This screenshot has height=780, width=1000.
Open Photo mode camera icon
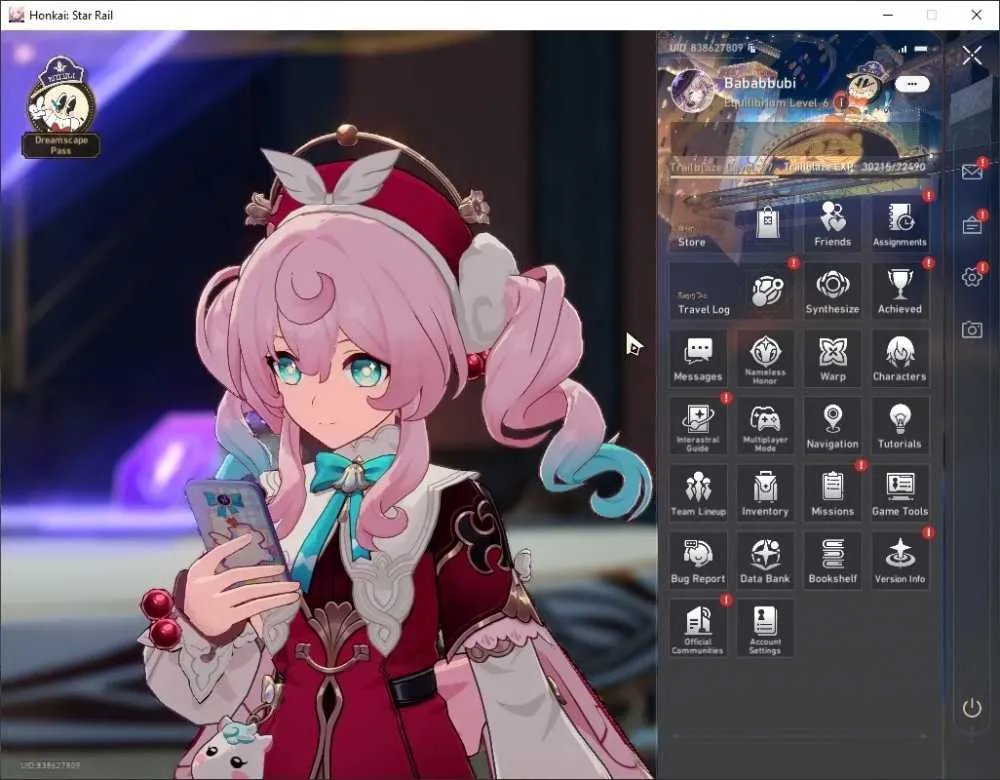[972, 329]
